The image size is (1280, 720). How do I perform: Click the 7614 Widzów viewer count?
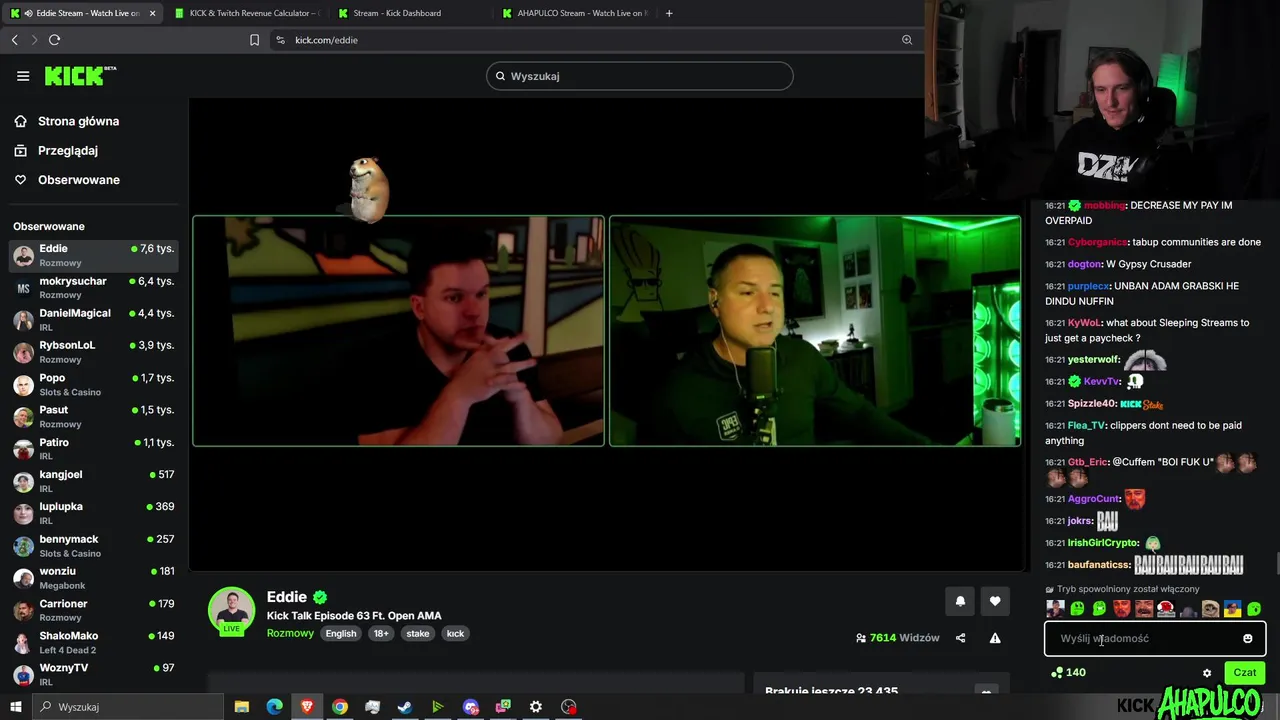(897, 638)
